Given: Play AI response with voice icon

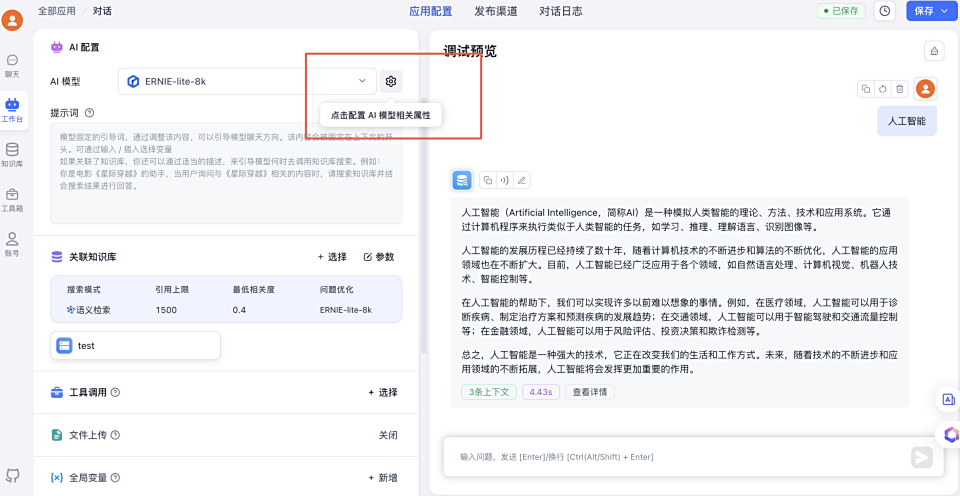Looking at the screenshot, I should coord(504,180).
